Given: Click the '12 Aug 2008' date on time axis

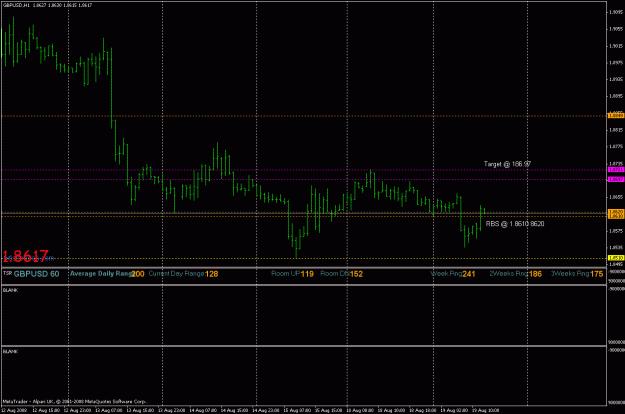Looking at the screenshot, I should [x=13, y=410].
